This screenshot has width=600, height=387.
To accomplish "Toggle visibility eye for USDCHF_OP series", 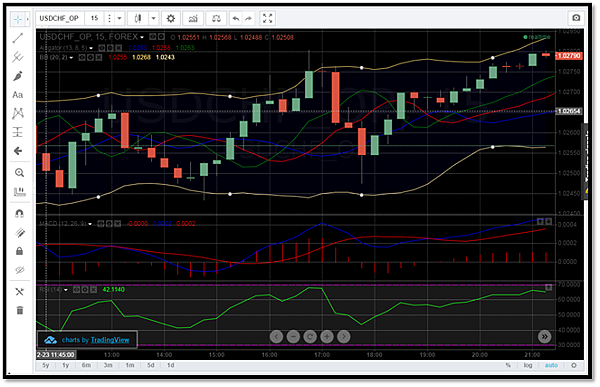I will pos(152,37).
